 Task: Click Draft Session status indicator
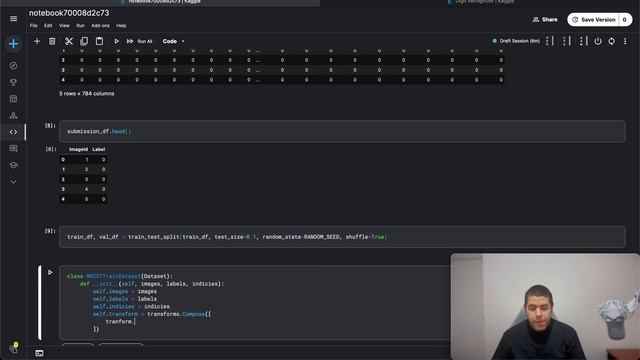click(x=516, y=41)
